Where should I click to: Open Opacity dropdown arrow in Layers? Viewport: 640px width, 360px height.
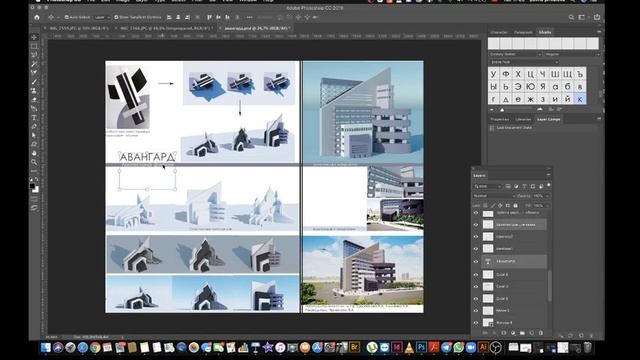point(547,196)
